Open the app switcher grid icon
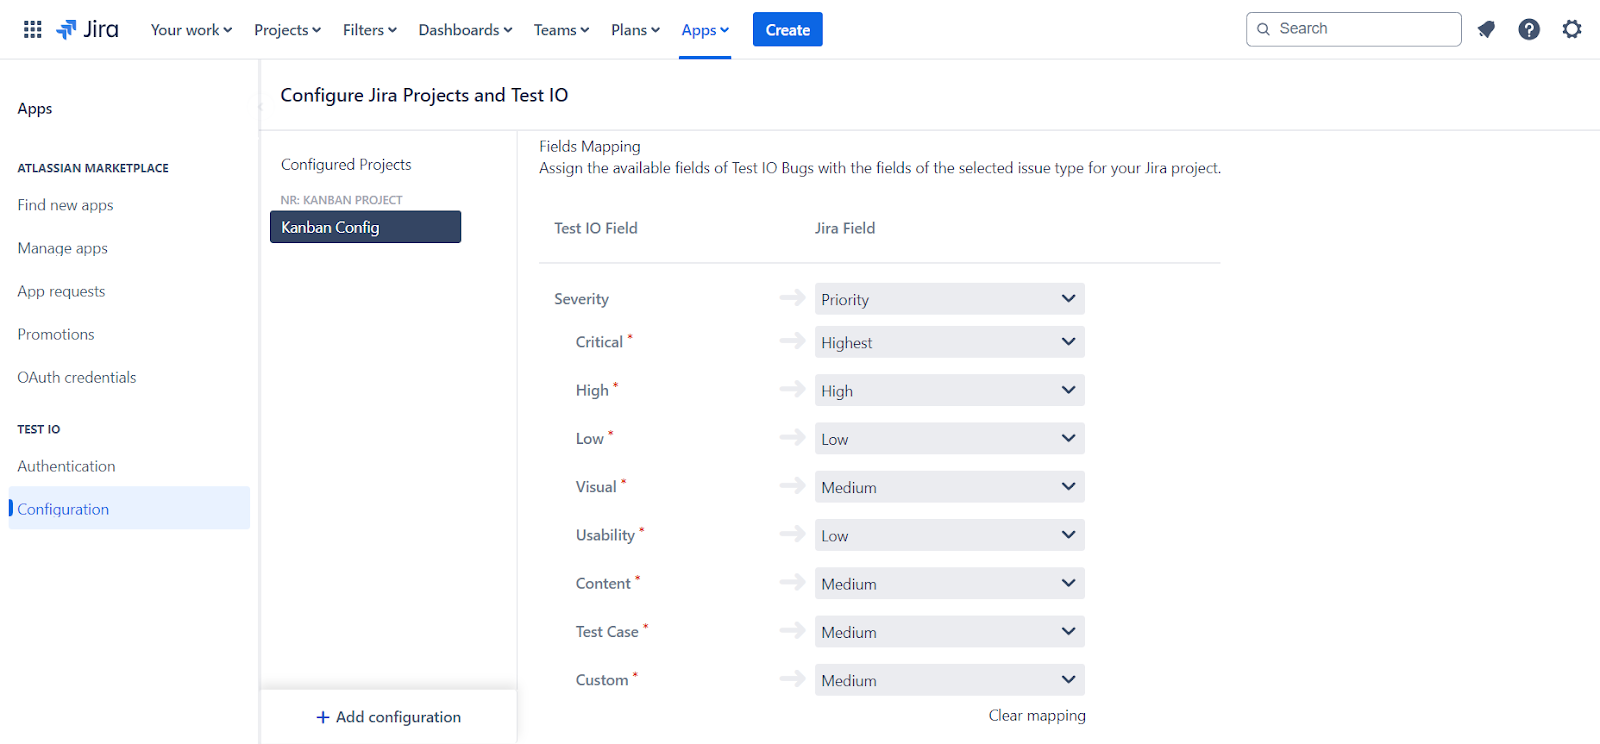Viewport: 1600px width, 744px height. point(33,30)
